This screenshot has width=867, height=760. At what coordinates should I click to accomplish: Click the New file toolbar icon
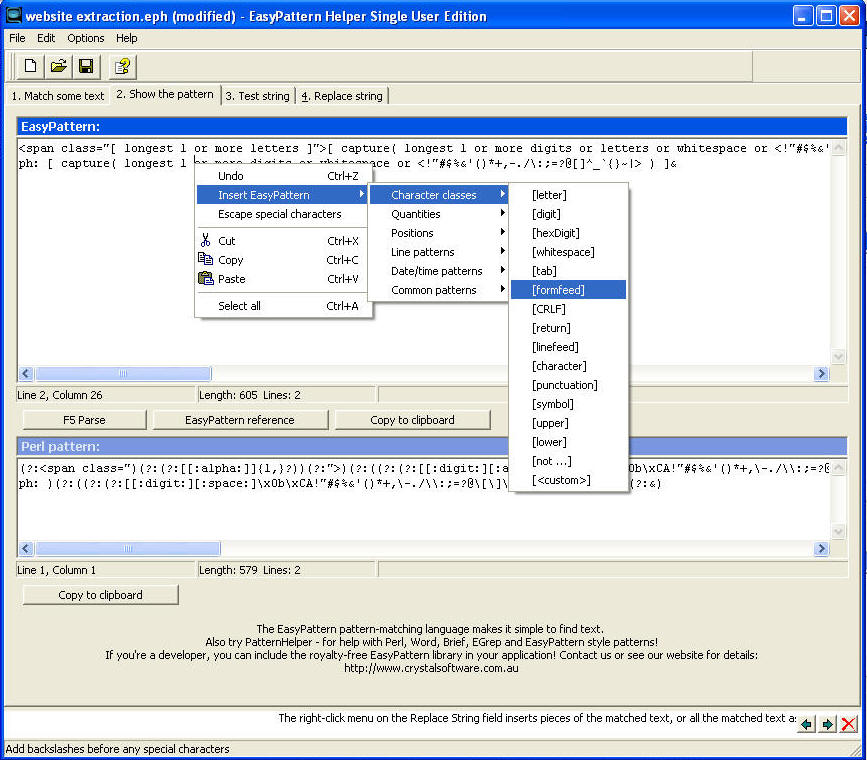pyautogui.click(x=30, y=66)
